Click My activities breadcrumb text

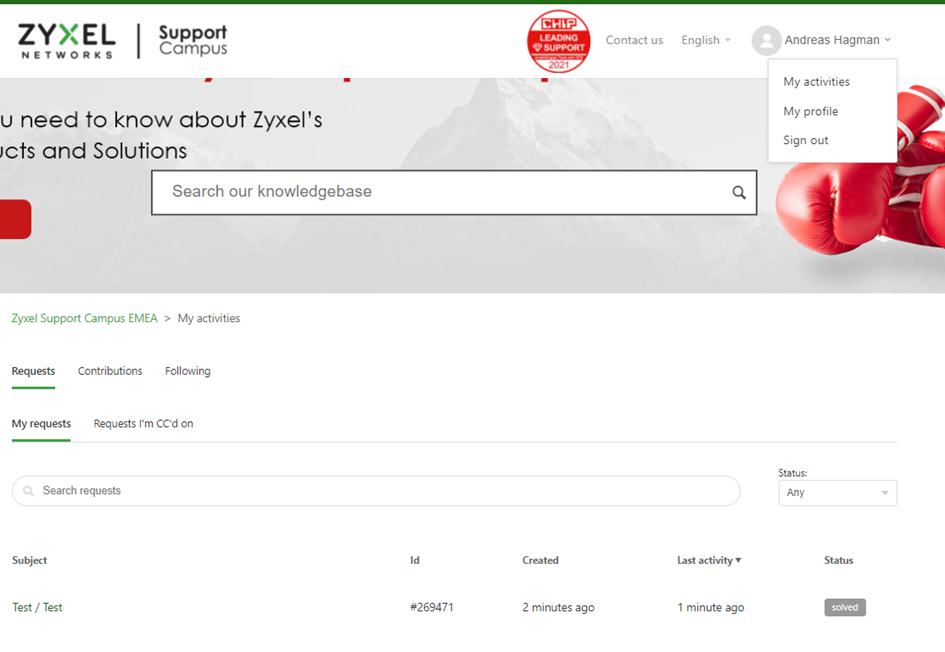(x=209, y=318)
